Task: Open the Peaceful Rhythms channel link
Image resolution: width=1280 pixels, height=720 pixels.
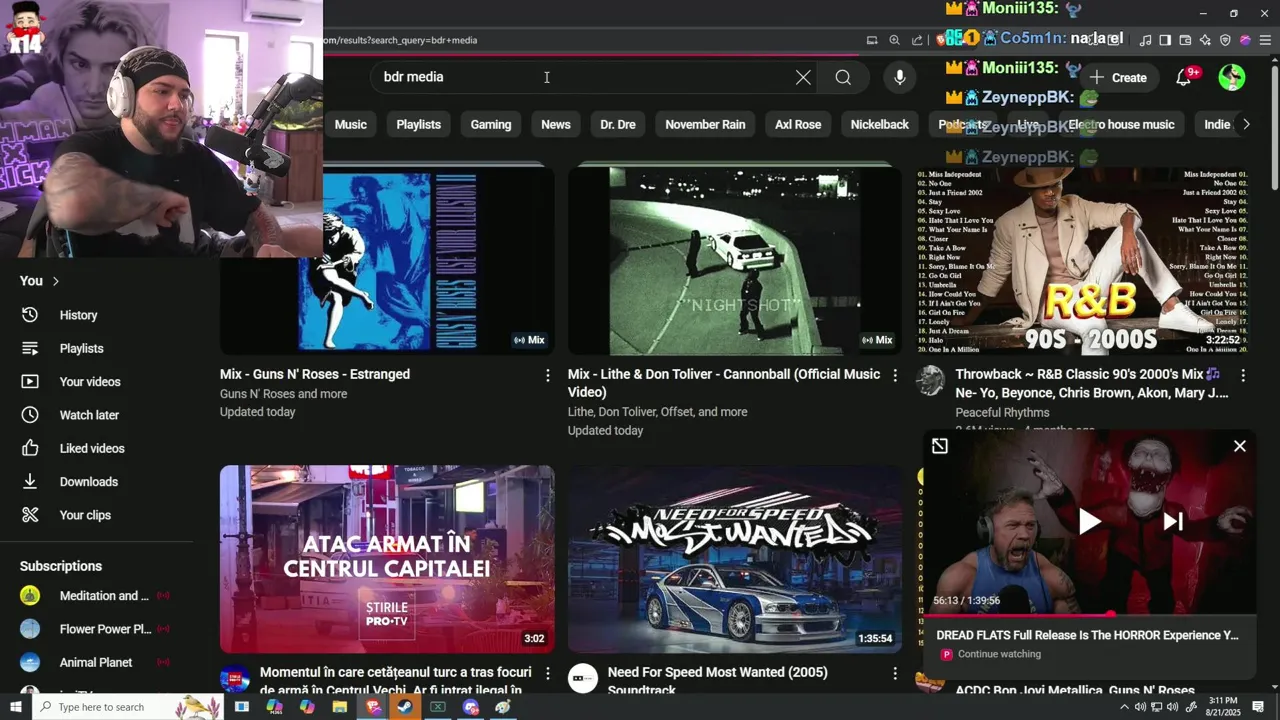Action: (x=1002, y=412)
